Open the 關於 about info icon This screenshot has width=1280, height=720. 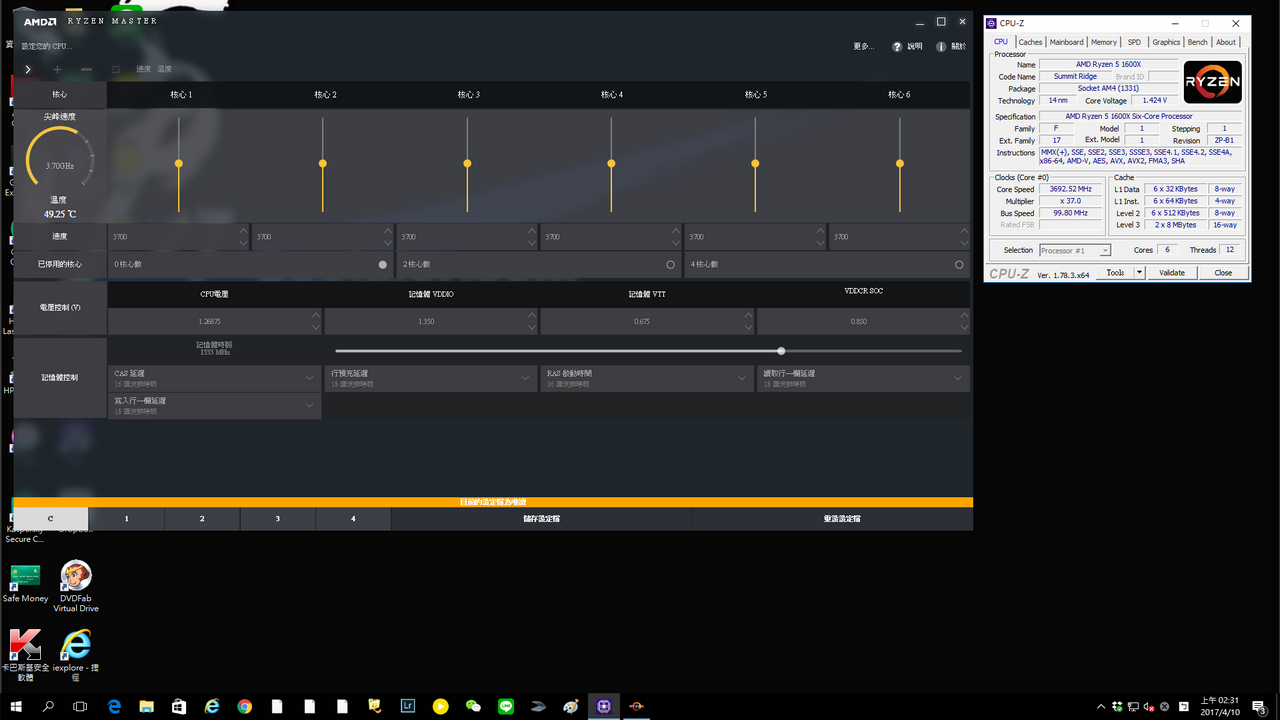[x=941, y=47]
